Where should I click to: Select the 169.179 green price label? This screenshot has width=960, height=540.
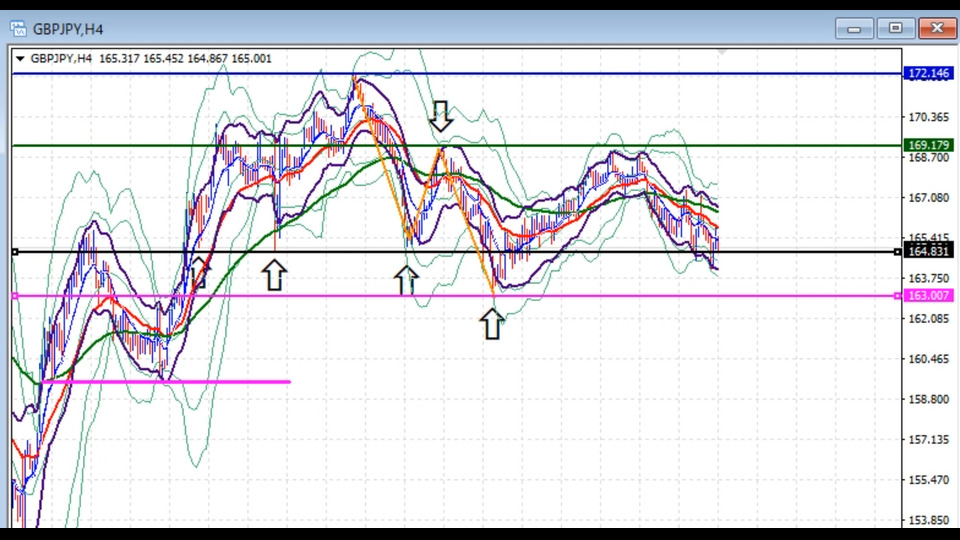(x=928, y=145)
